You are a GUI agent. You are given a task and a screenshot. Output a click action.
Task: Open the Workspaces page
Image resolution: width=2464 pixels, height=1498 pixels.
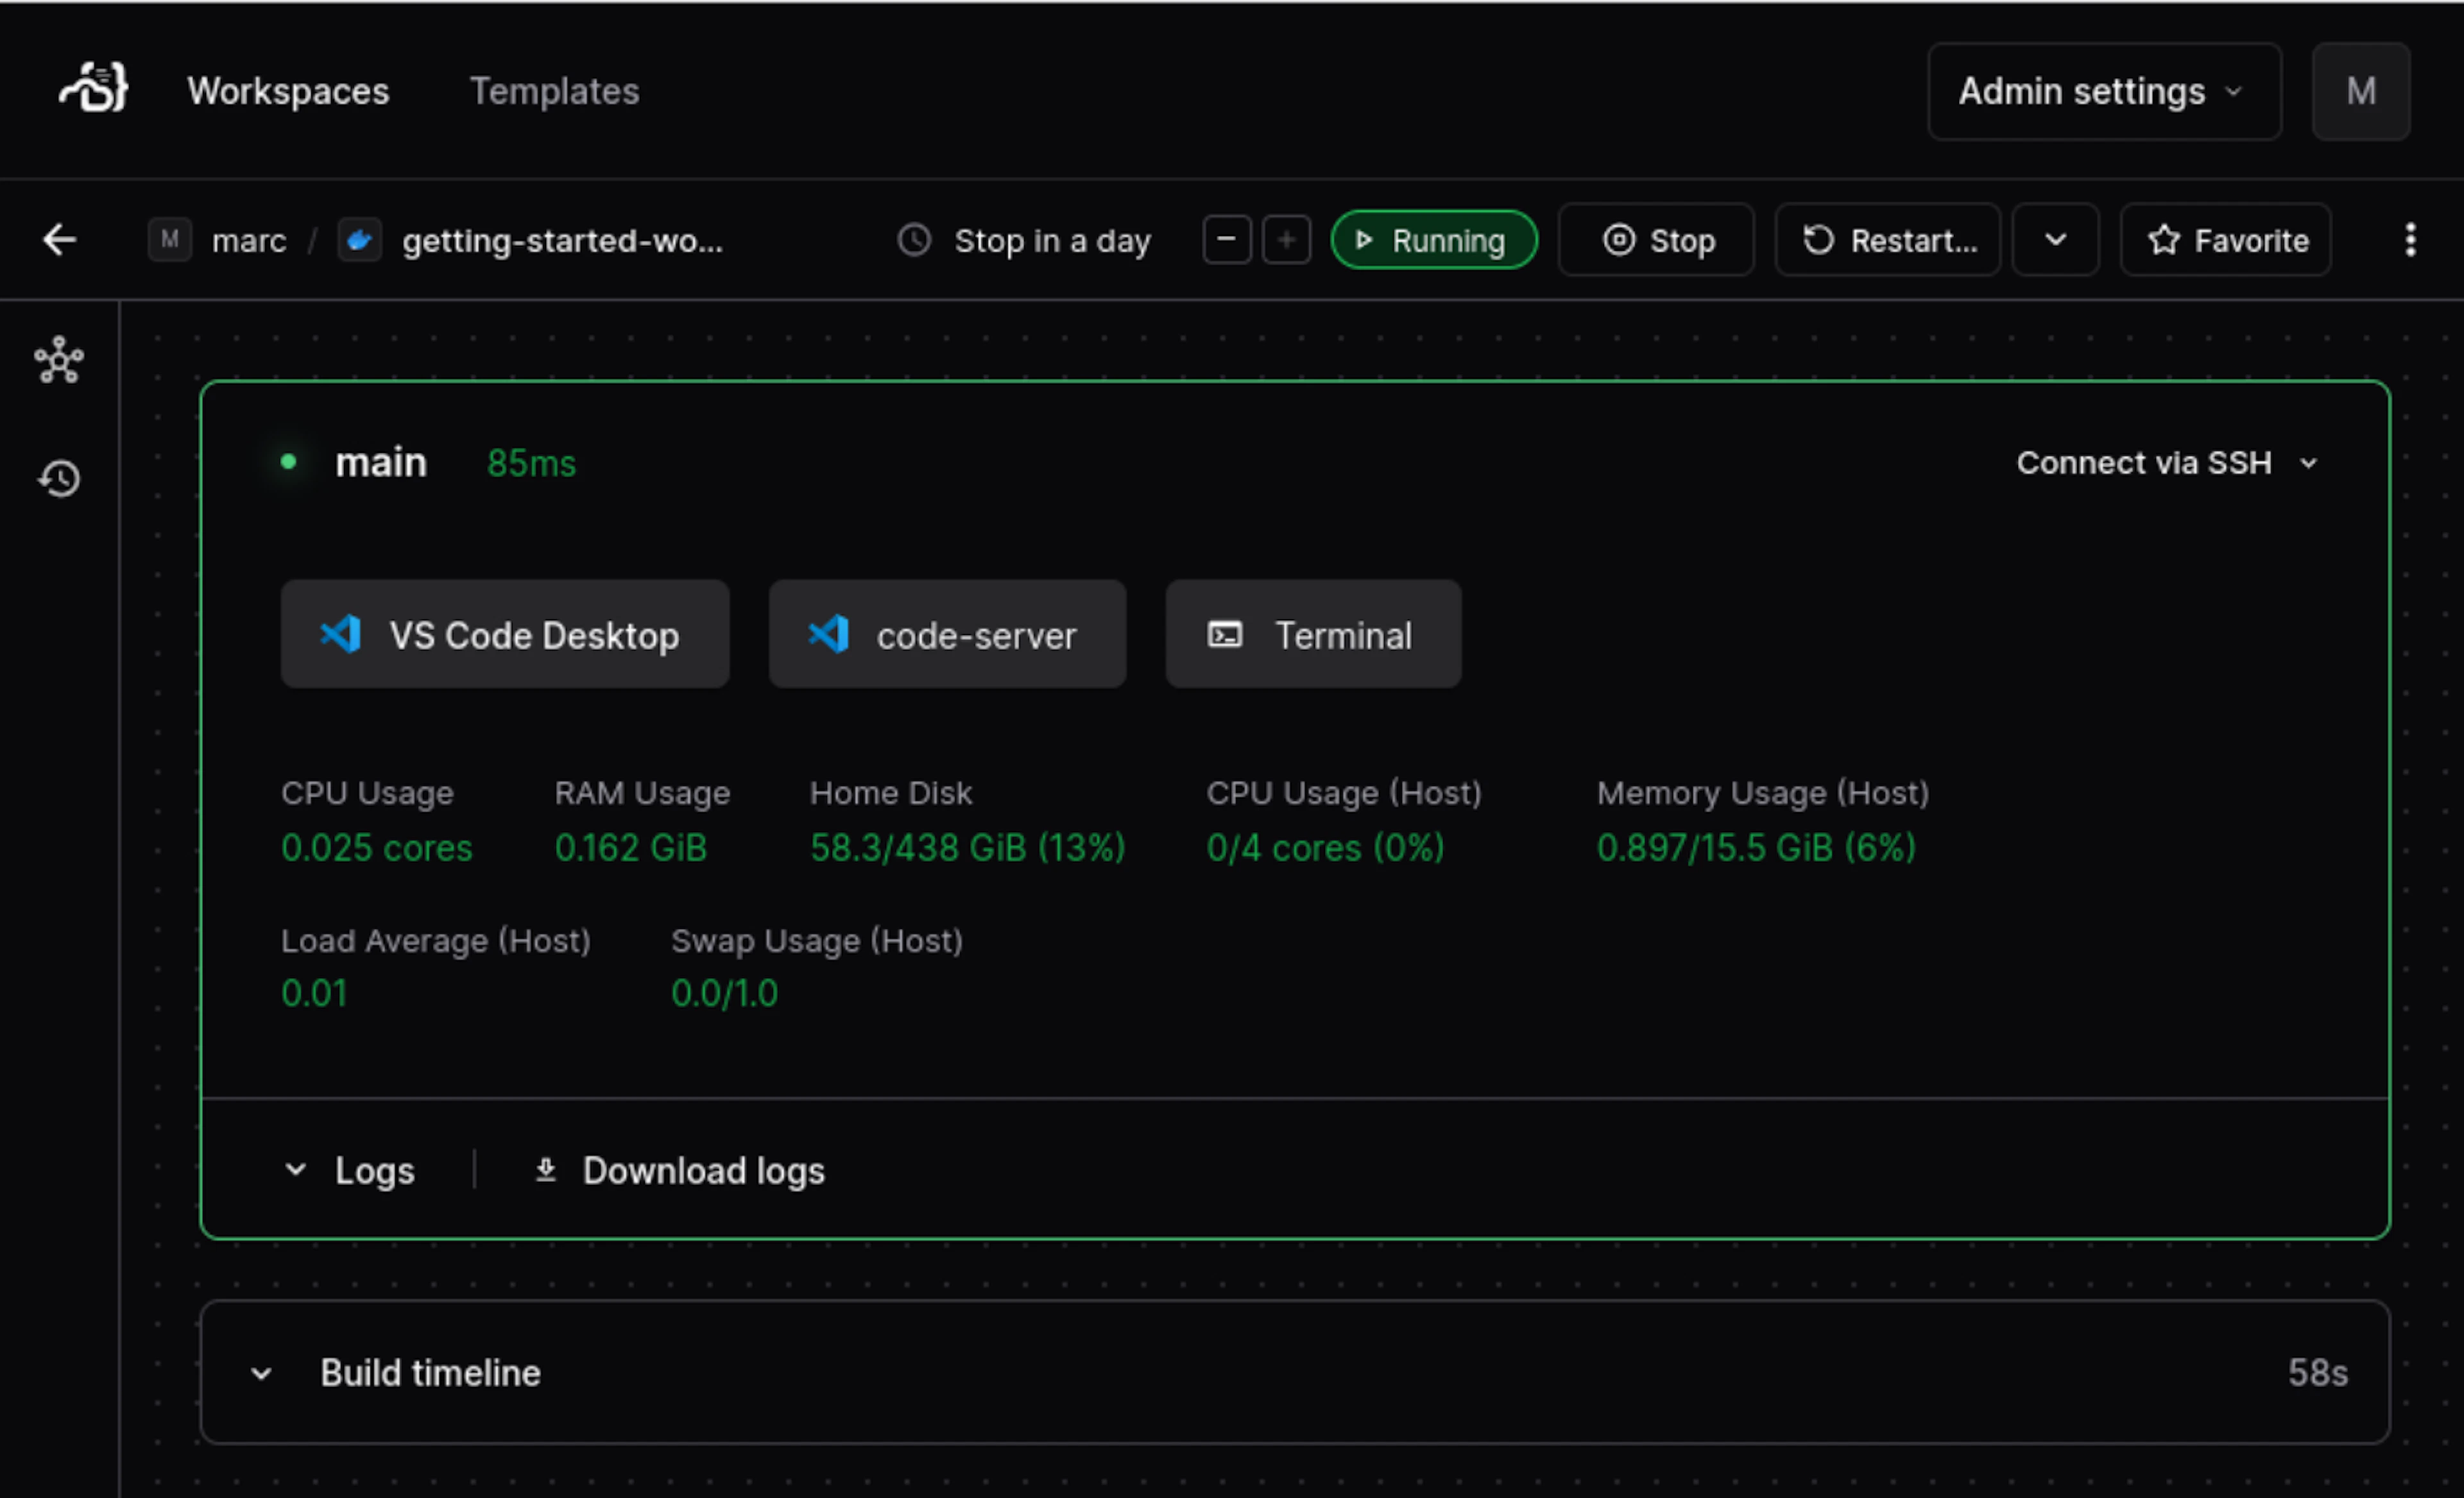point(288,91)
